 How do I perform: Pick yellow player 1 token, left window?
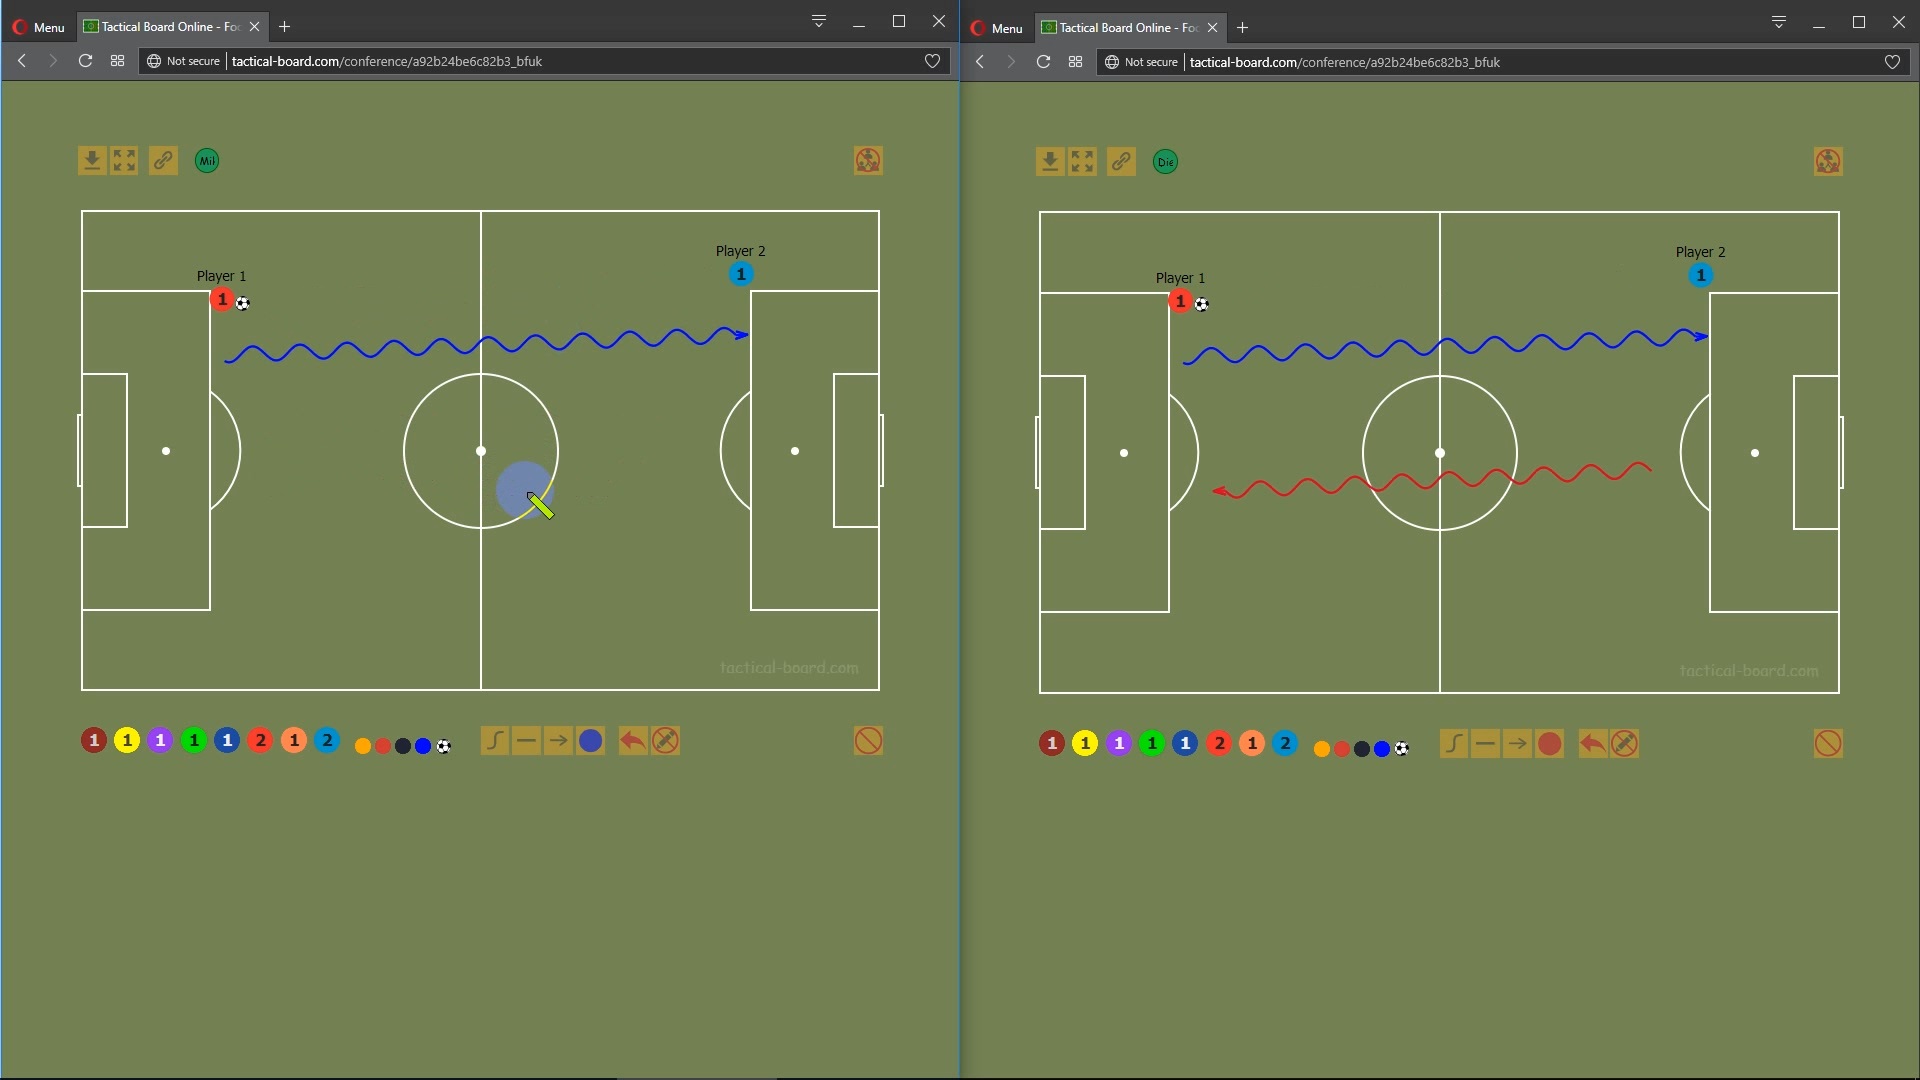[127, 740]
